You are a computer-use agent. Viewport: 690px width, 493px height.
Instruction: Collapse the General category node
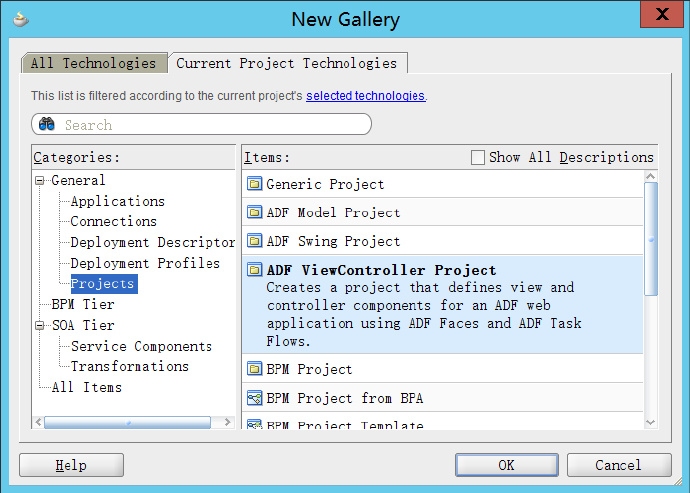coord(40,180)
